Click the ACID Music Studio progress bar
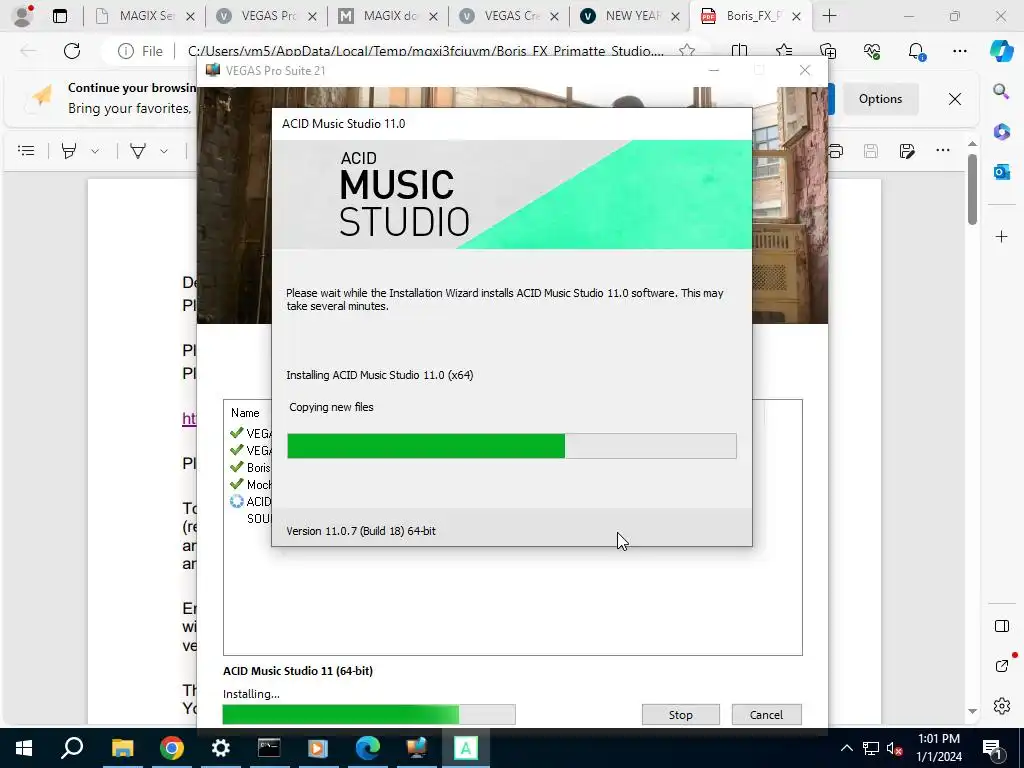 pyautogui.click(x=511, y=446)
